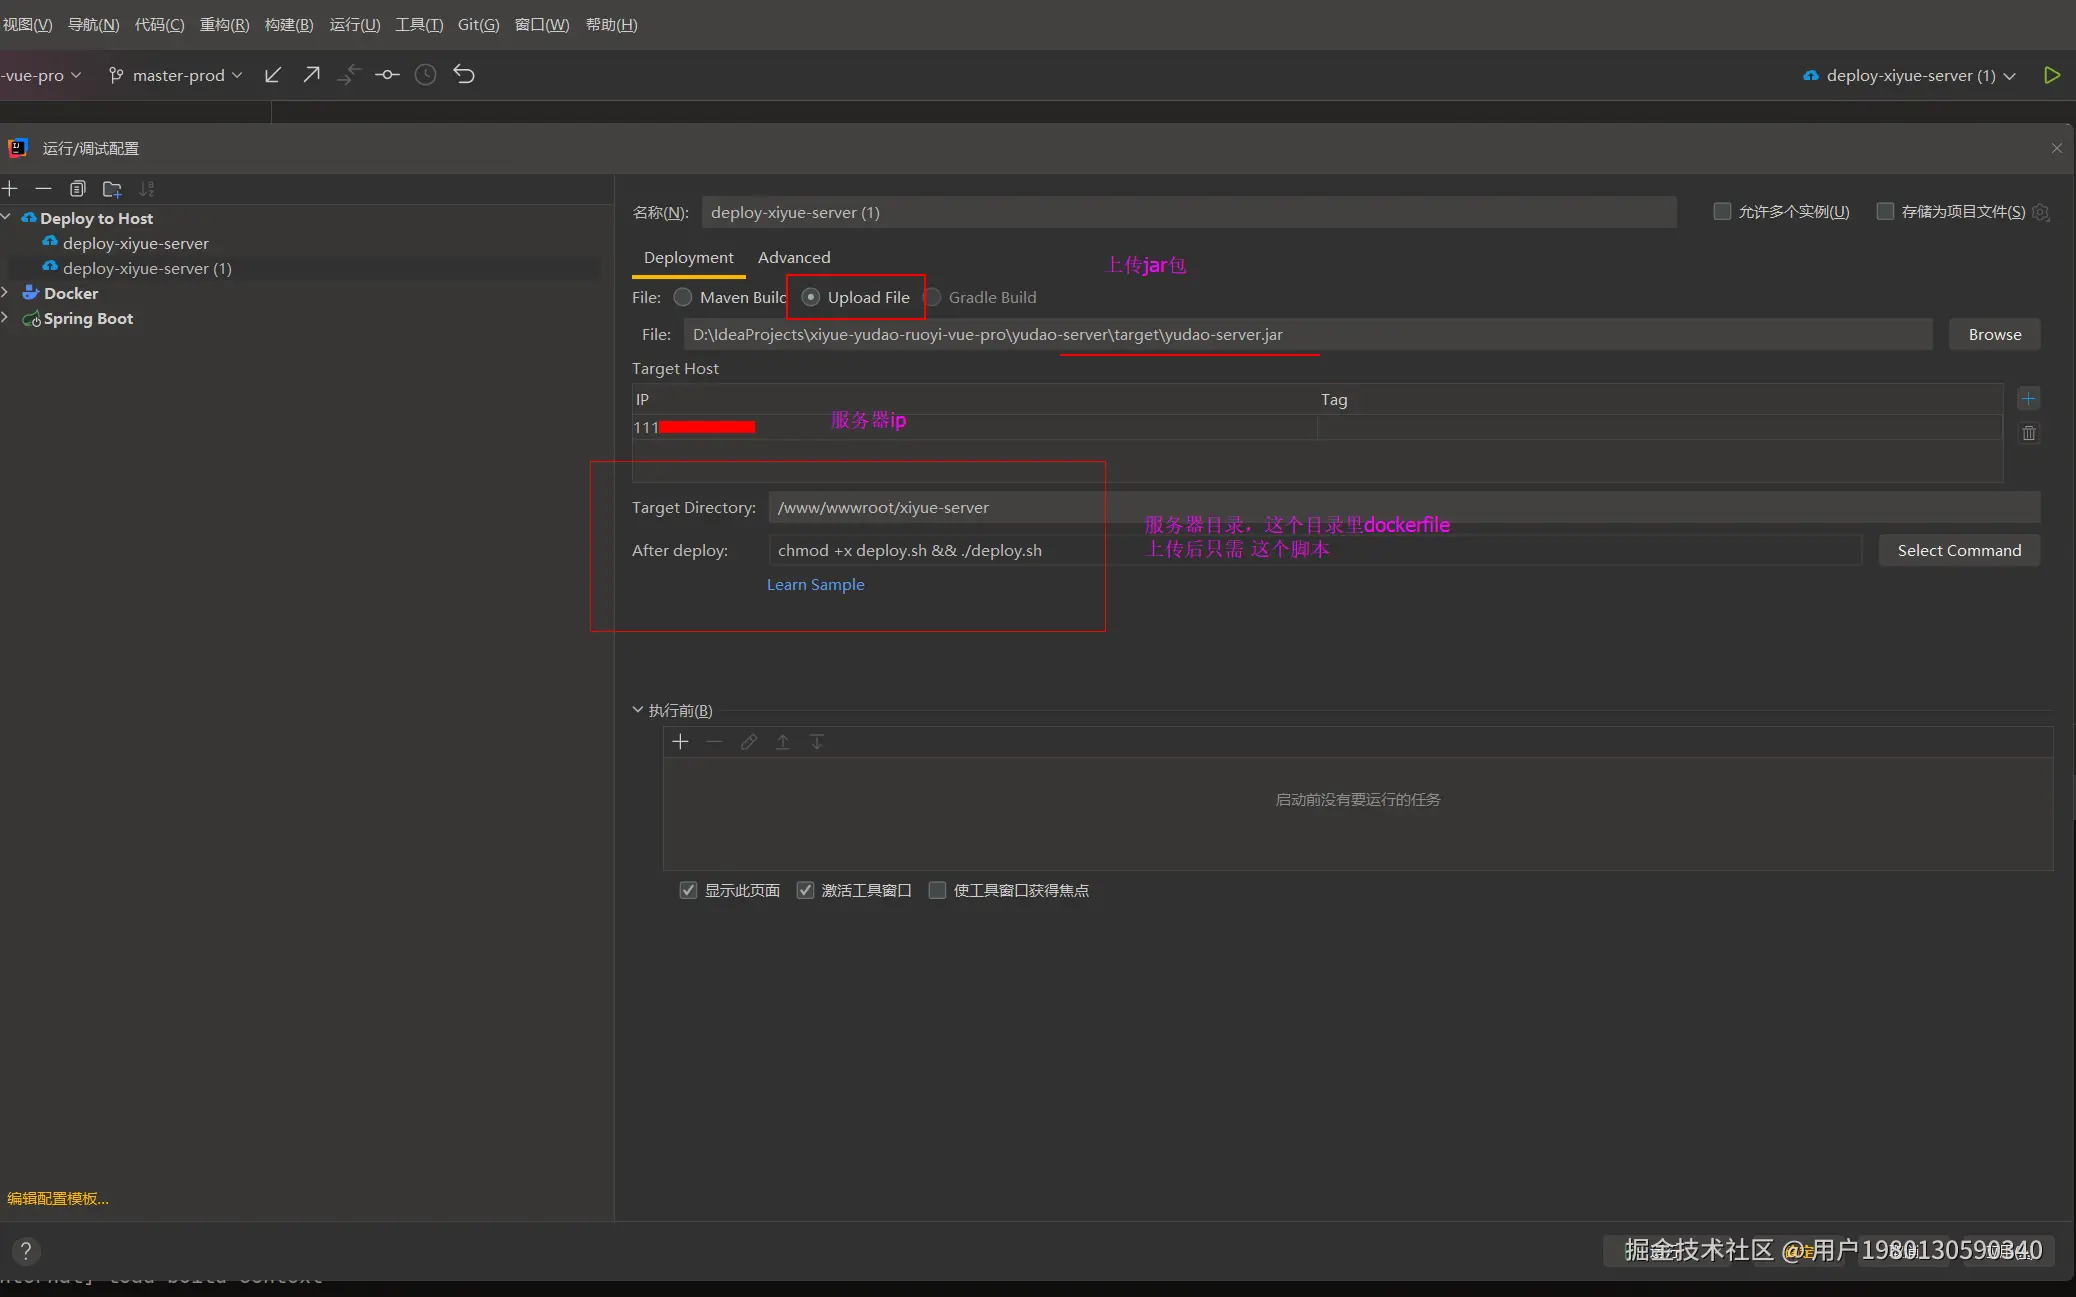
Task: Click the Browse button
Action: (1994, 334)
